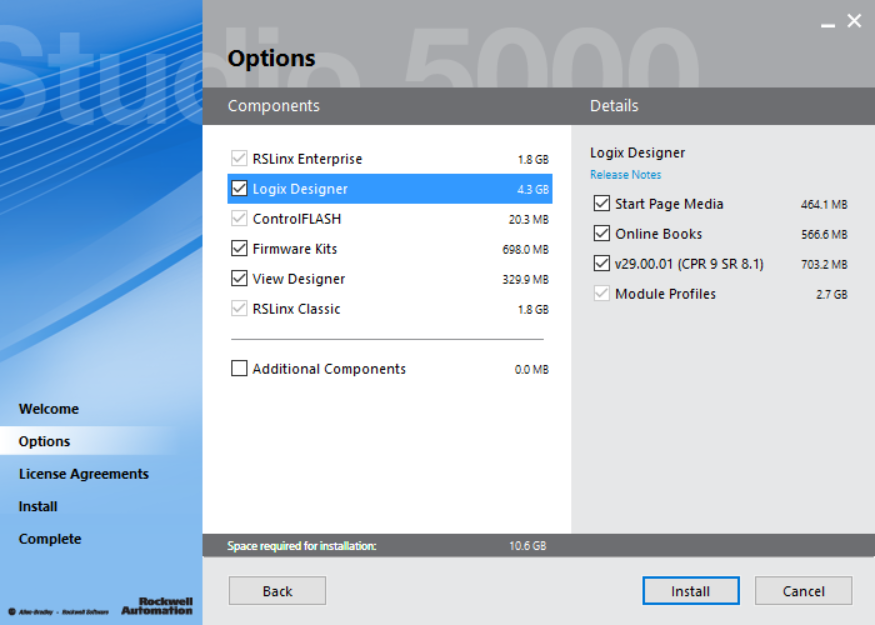Click the 4.3 GB size of Logix Designer
Image resolution: width=875 pixels, height=625 pixels.
tap(533, 189)
